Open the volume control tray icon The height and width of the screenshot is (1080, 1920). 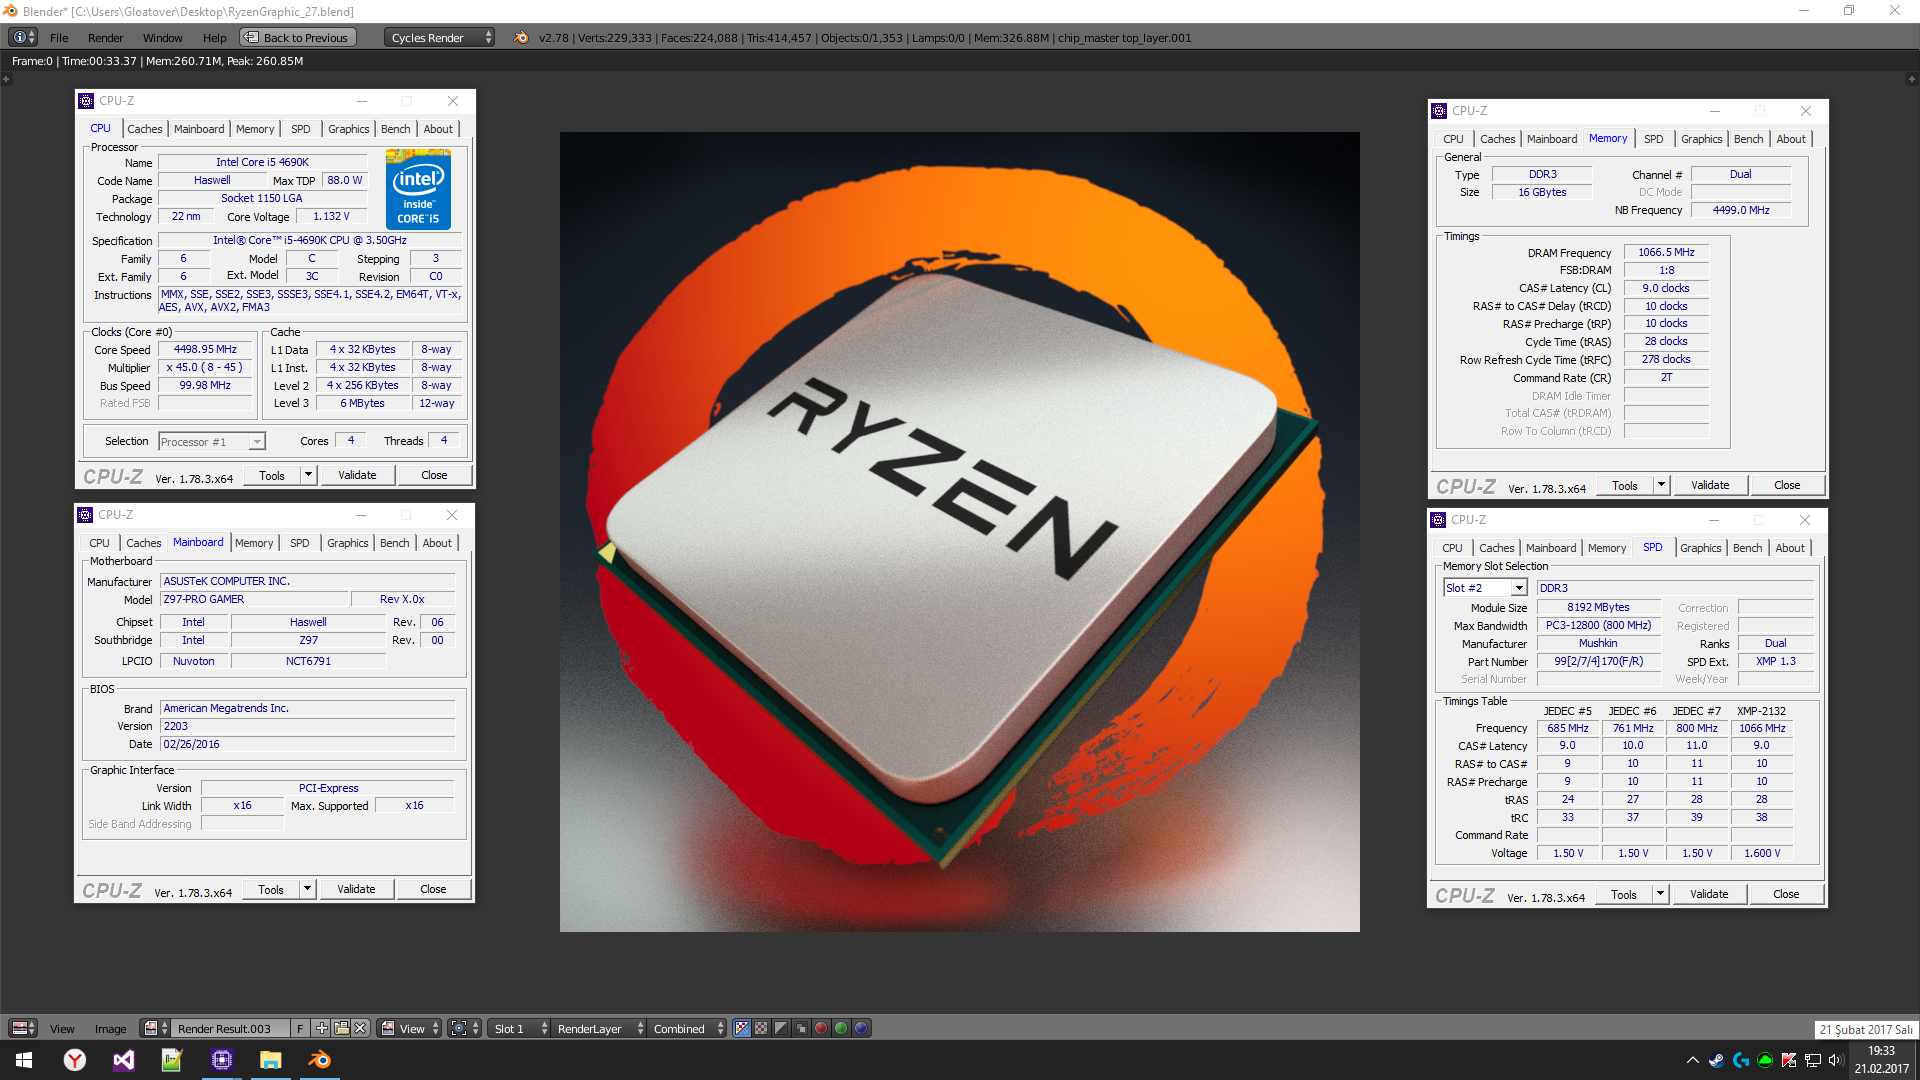coord(1836,1060)
